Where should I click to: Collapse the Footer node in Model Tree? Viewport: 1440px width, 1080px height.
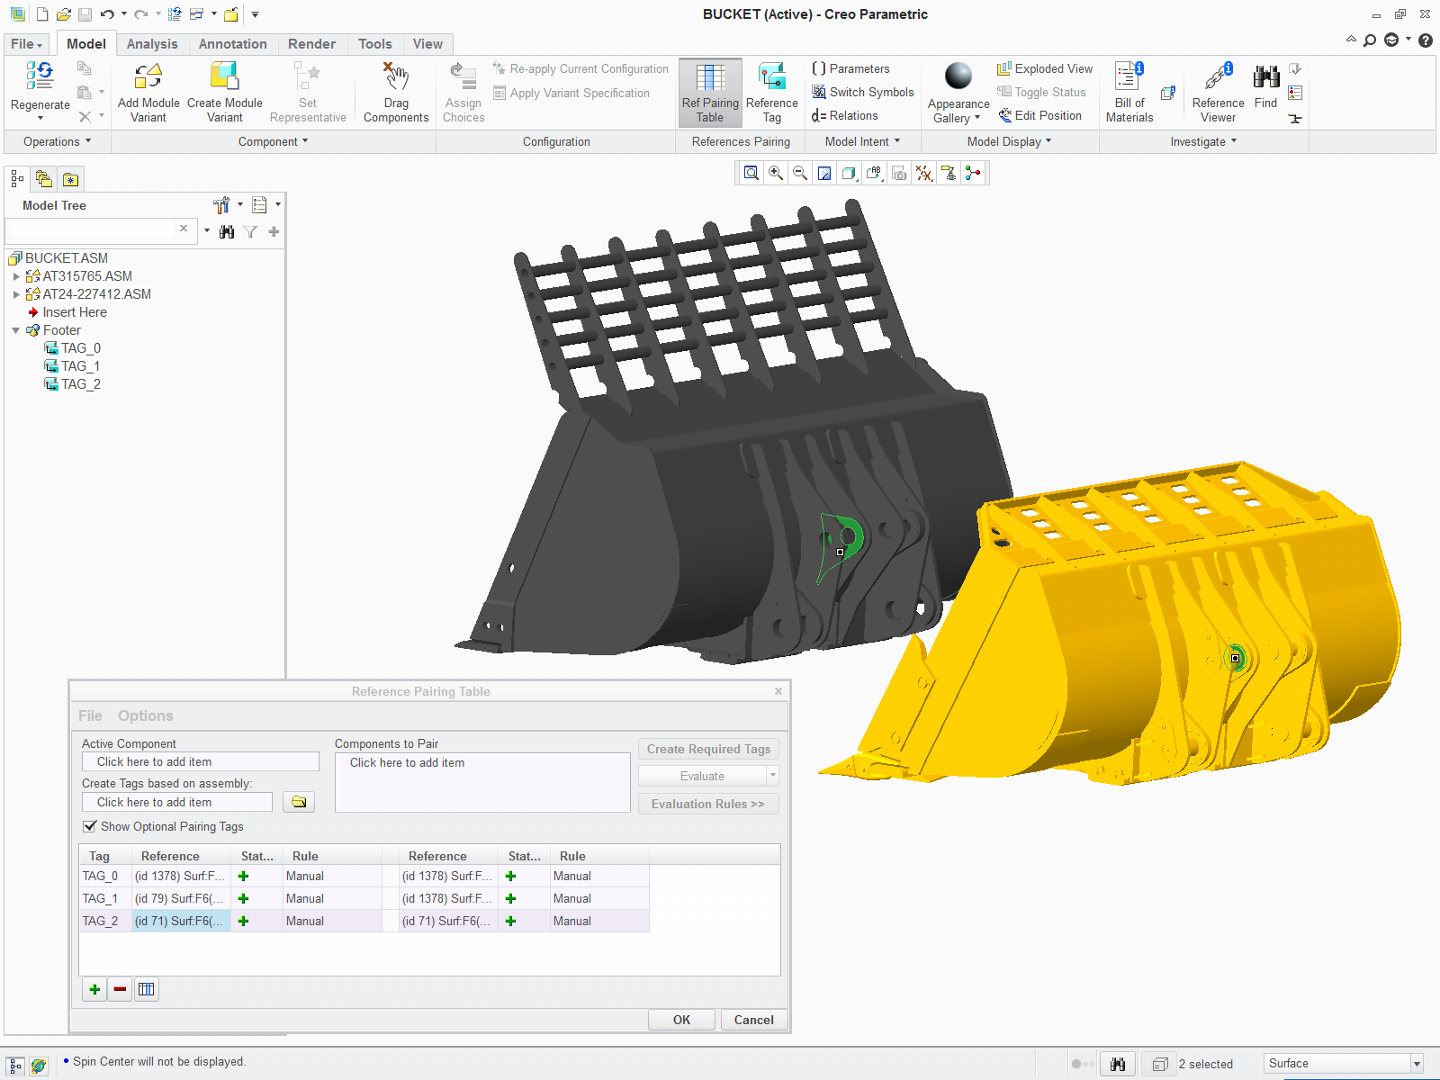14,330
